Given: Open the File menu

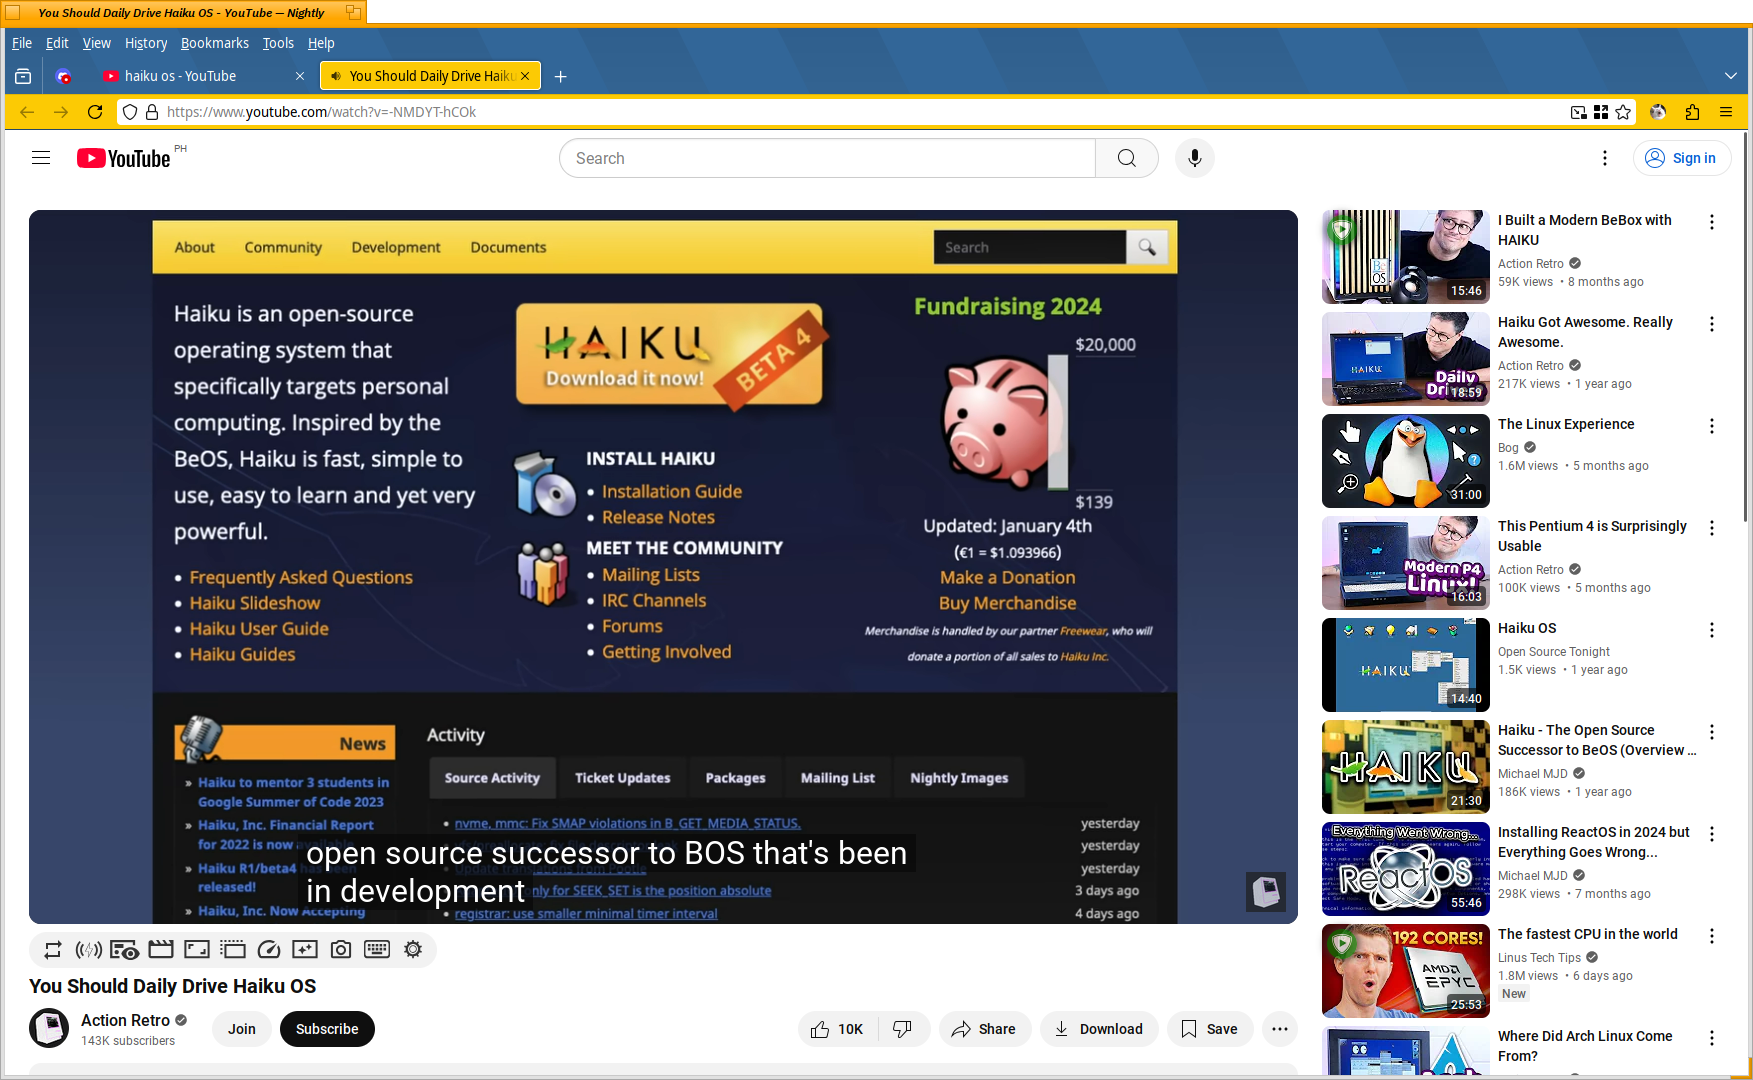Looking at the screenshot, I should coord(22,43).
